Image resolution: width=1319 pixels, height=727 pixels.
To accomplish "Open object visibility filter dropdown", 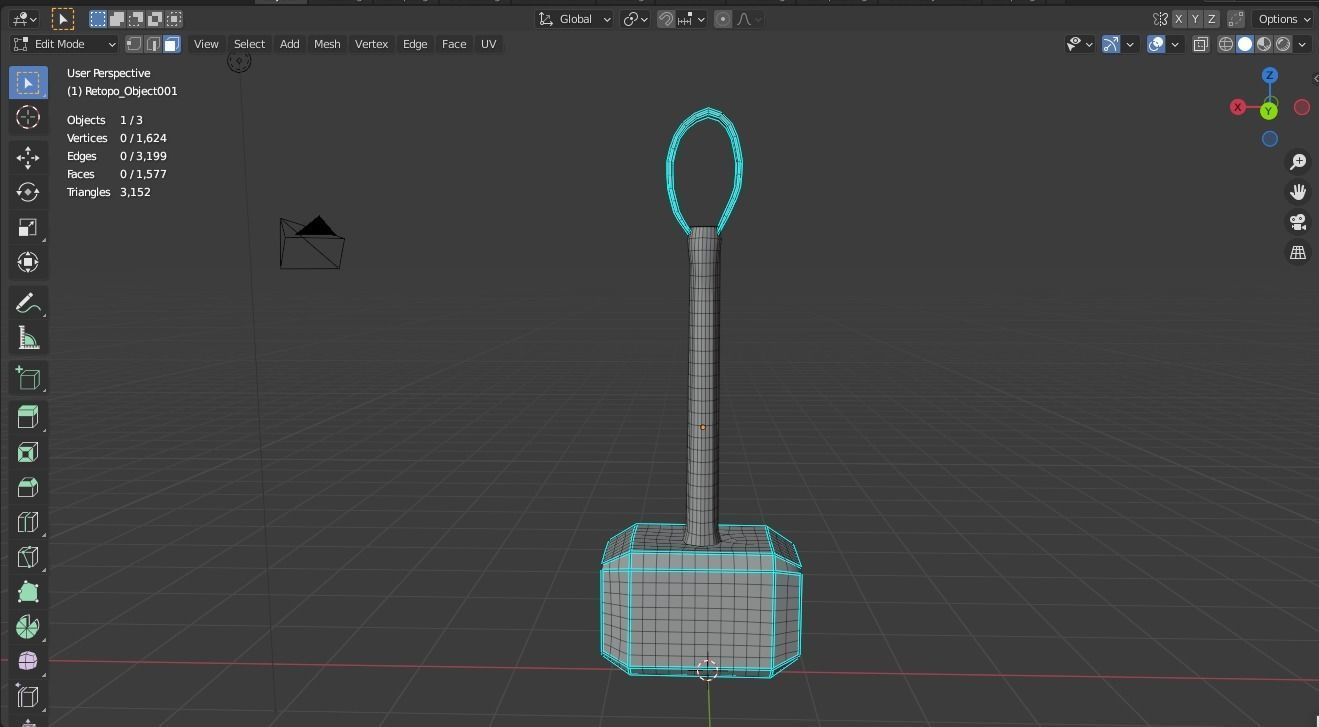I will point(1079,44).
